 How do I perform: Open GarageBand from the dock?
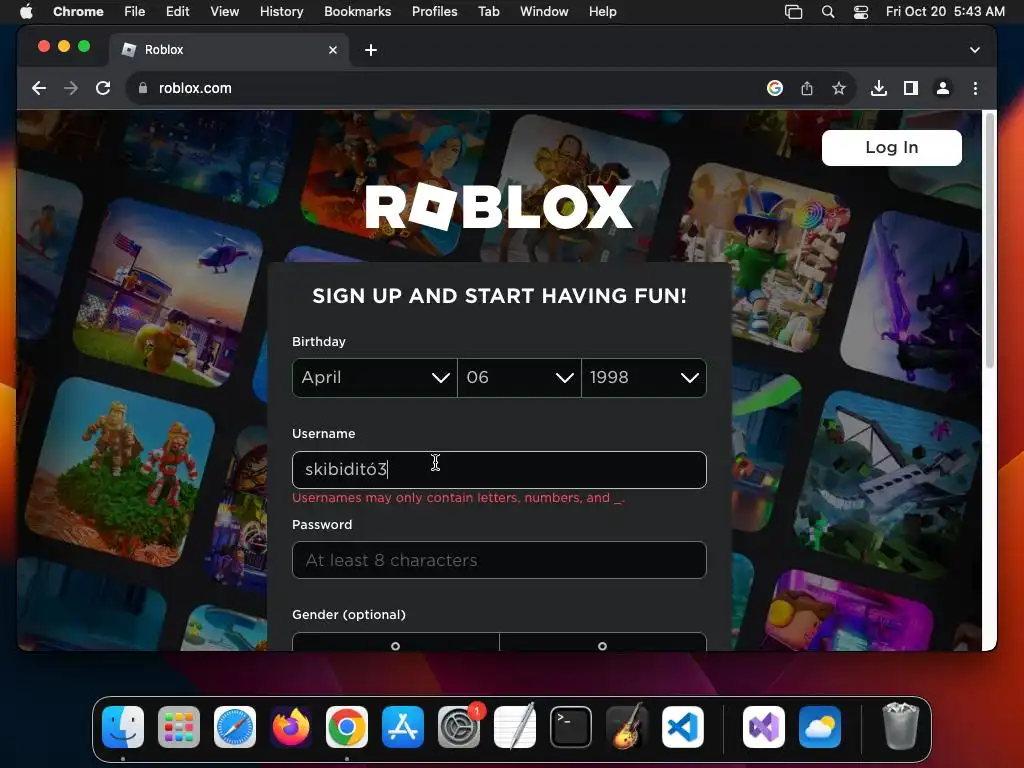[x=627, y=727]
